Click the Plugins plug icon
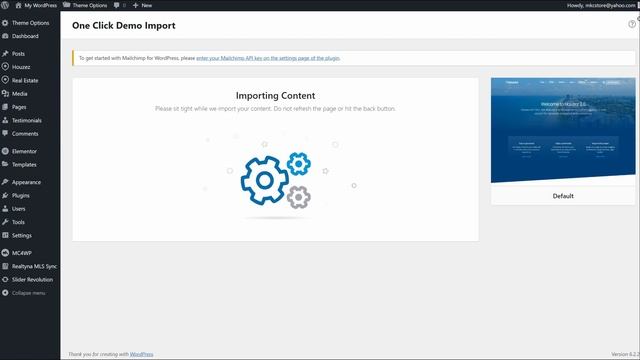 pyautogui.click(x=5, y=195)
